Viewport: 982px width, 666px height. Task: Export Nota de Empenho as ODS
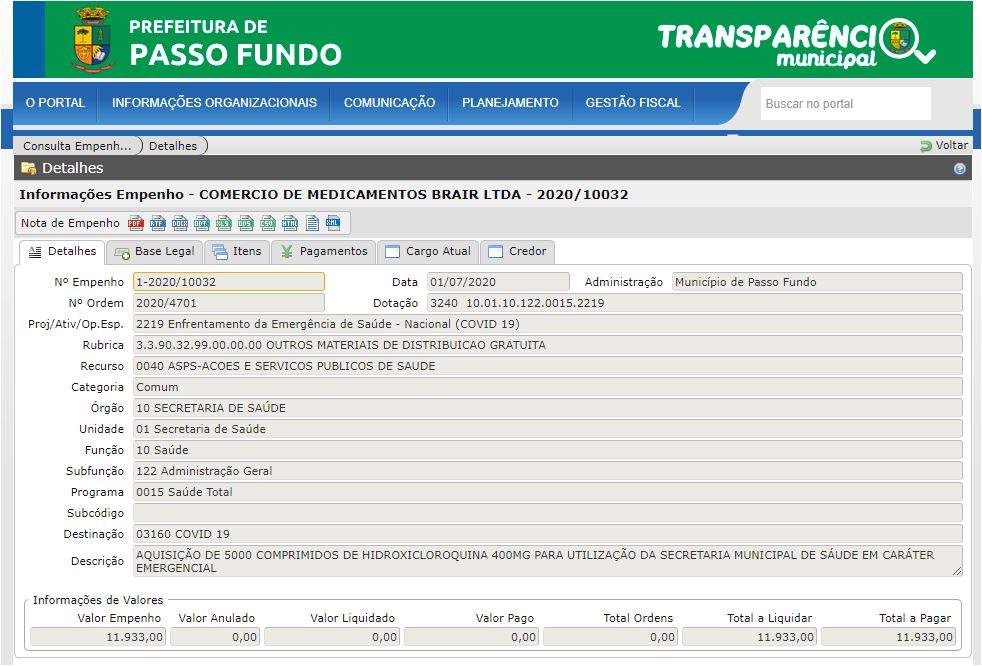tap(245, 223)
